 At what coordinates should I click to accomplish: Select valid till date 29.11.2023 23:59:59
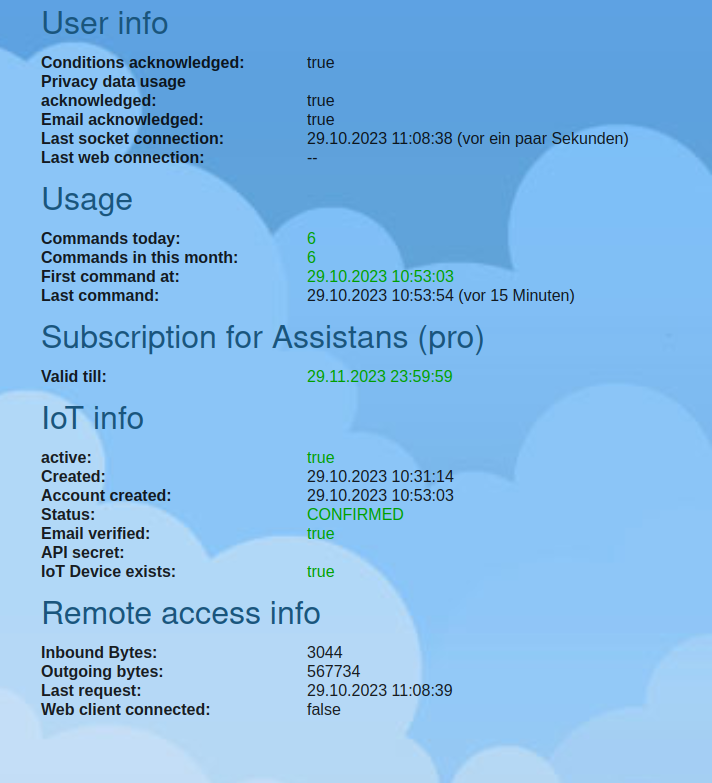[x=380, y=377]
